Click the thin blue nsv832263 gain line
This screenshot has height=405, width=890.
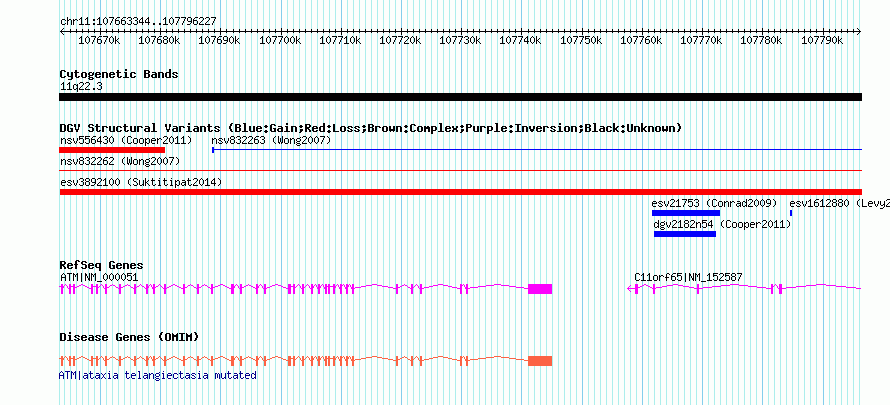tap(537, 150)
